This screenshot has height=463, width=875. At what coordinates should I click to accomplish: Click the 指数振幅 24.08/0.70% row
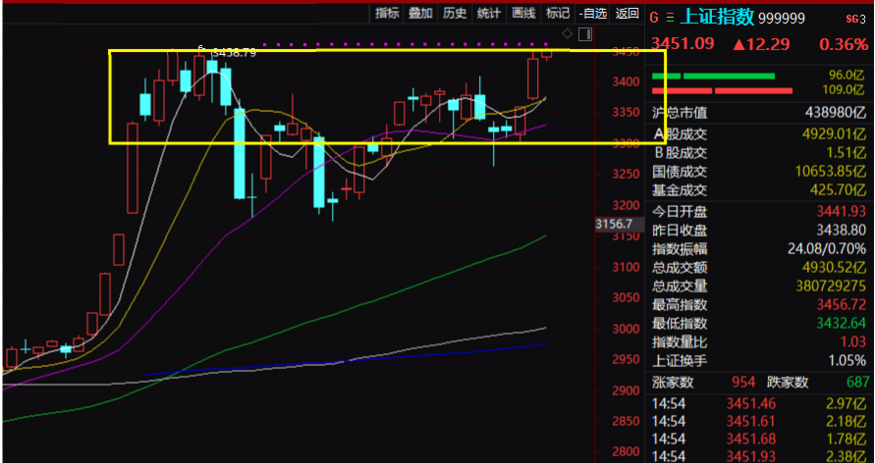pos(759,248)
